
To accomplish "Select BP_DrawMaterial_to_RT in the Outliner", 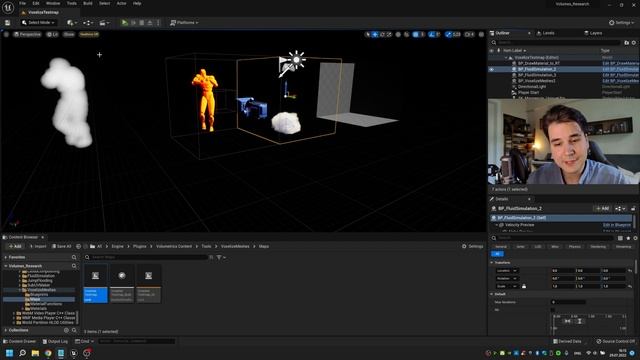I will [x=538, y=64].
